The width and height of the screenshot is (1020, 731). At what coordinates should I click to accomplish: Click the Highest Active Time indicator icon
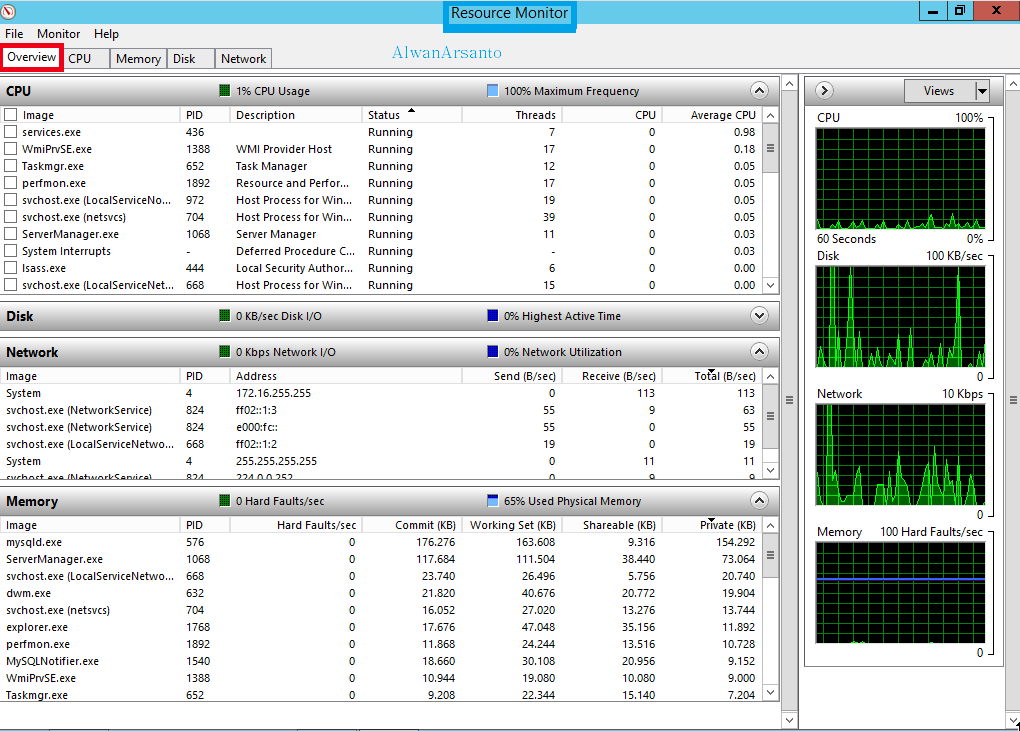490,316
